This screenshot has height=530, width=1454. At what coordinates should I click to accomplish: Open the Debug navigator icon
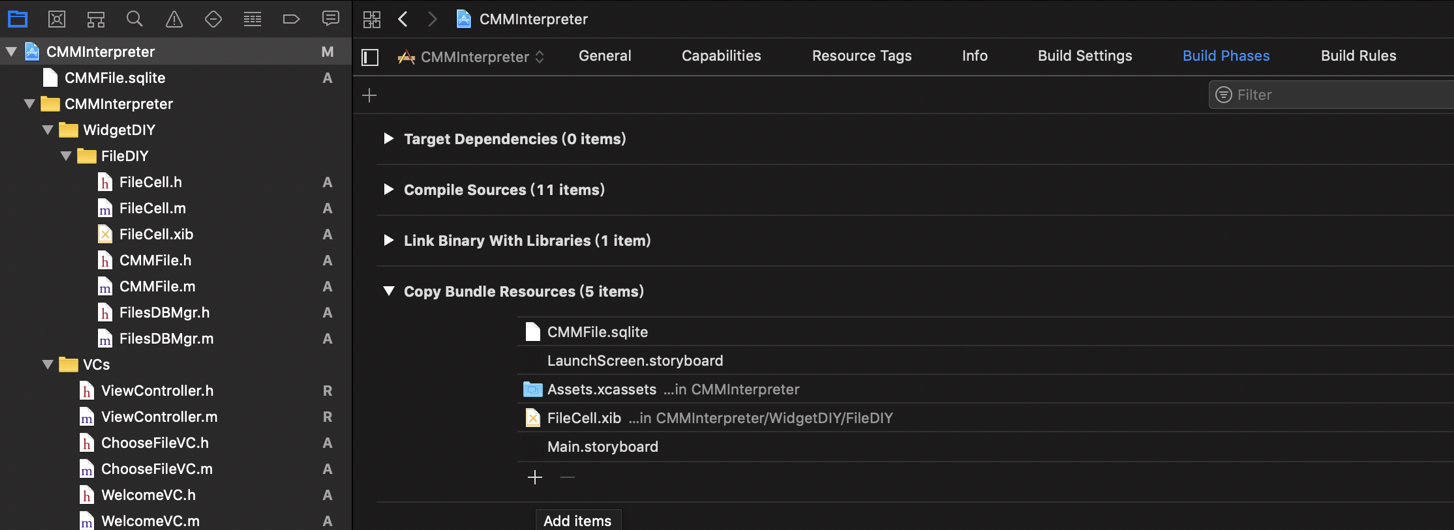pos(252,19)
